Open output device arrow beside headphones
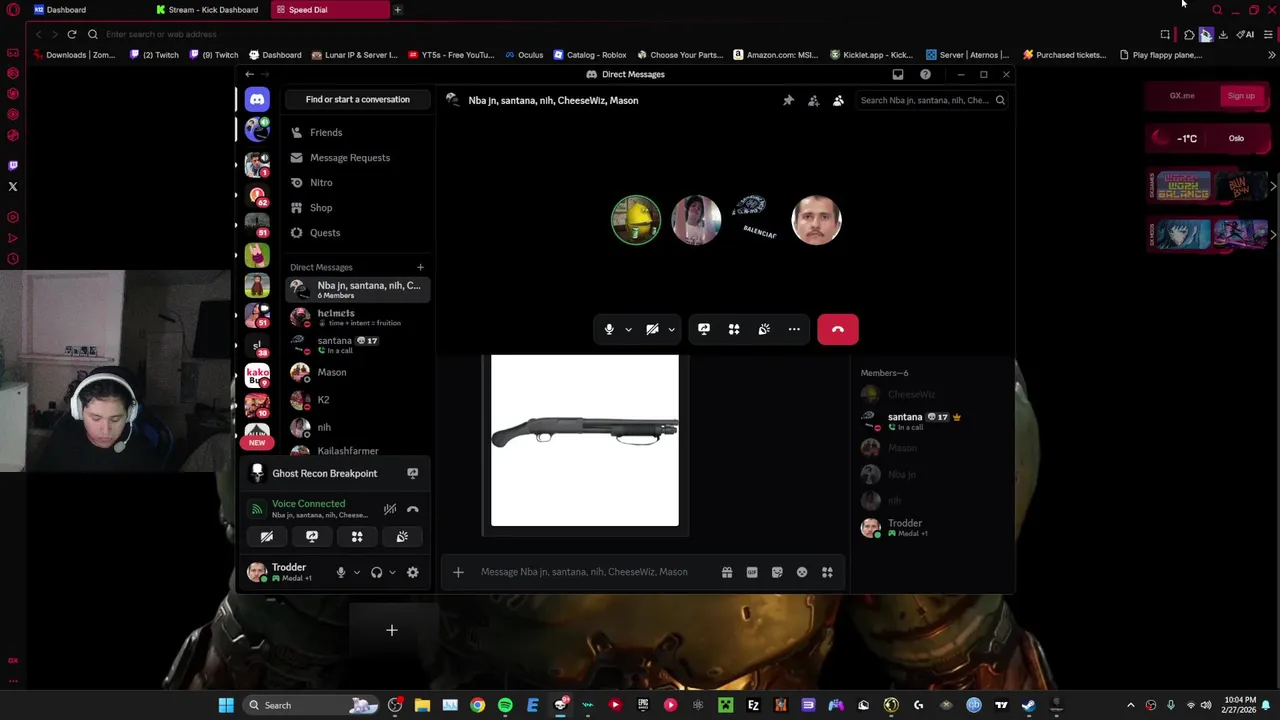Viewport: 1280px width, 720px height. (x=392, y=572)
